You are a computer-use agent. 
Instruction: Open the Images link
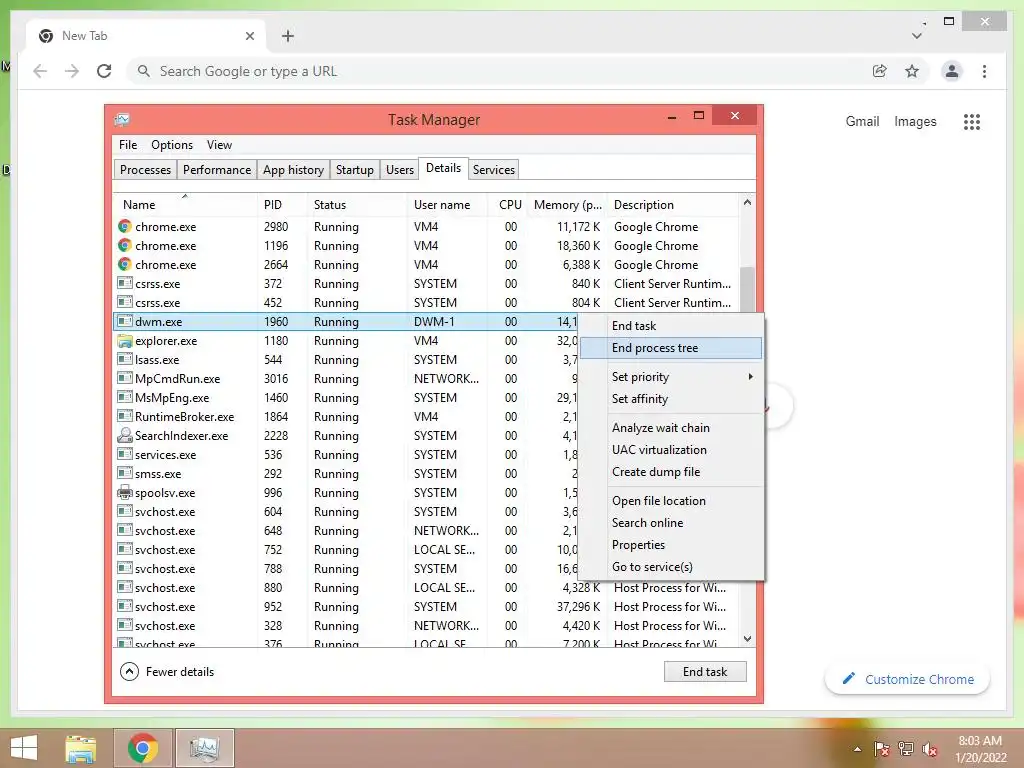point(915,121)
